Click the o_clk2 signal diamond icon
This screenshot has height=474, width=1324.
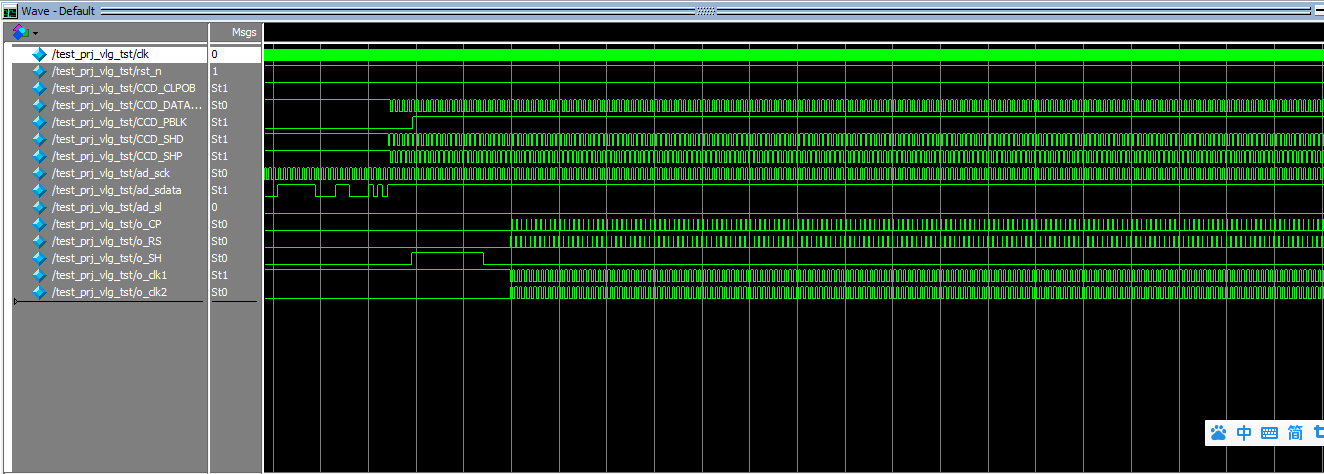click(40, 292)
